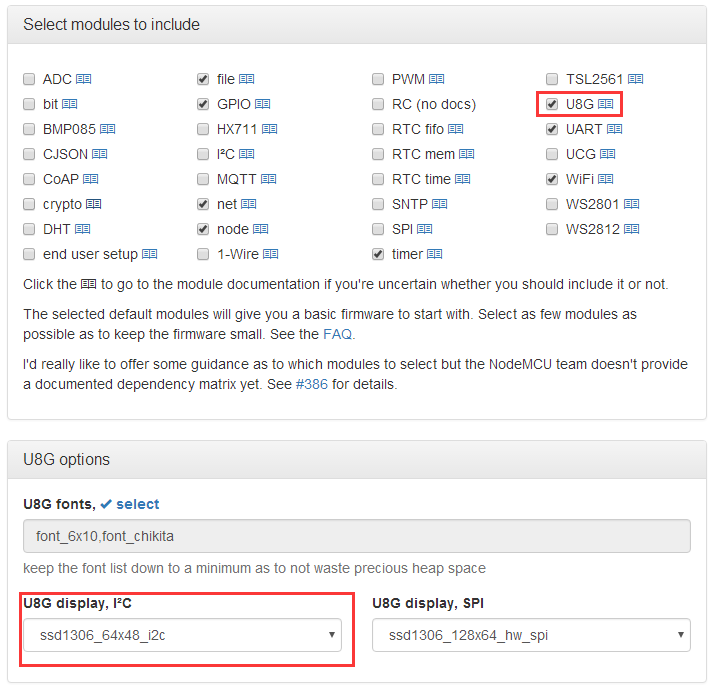Click the U8G fonts select link
716x690 pixels.
pyautogui.click(x=137, y=504)
